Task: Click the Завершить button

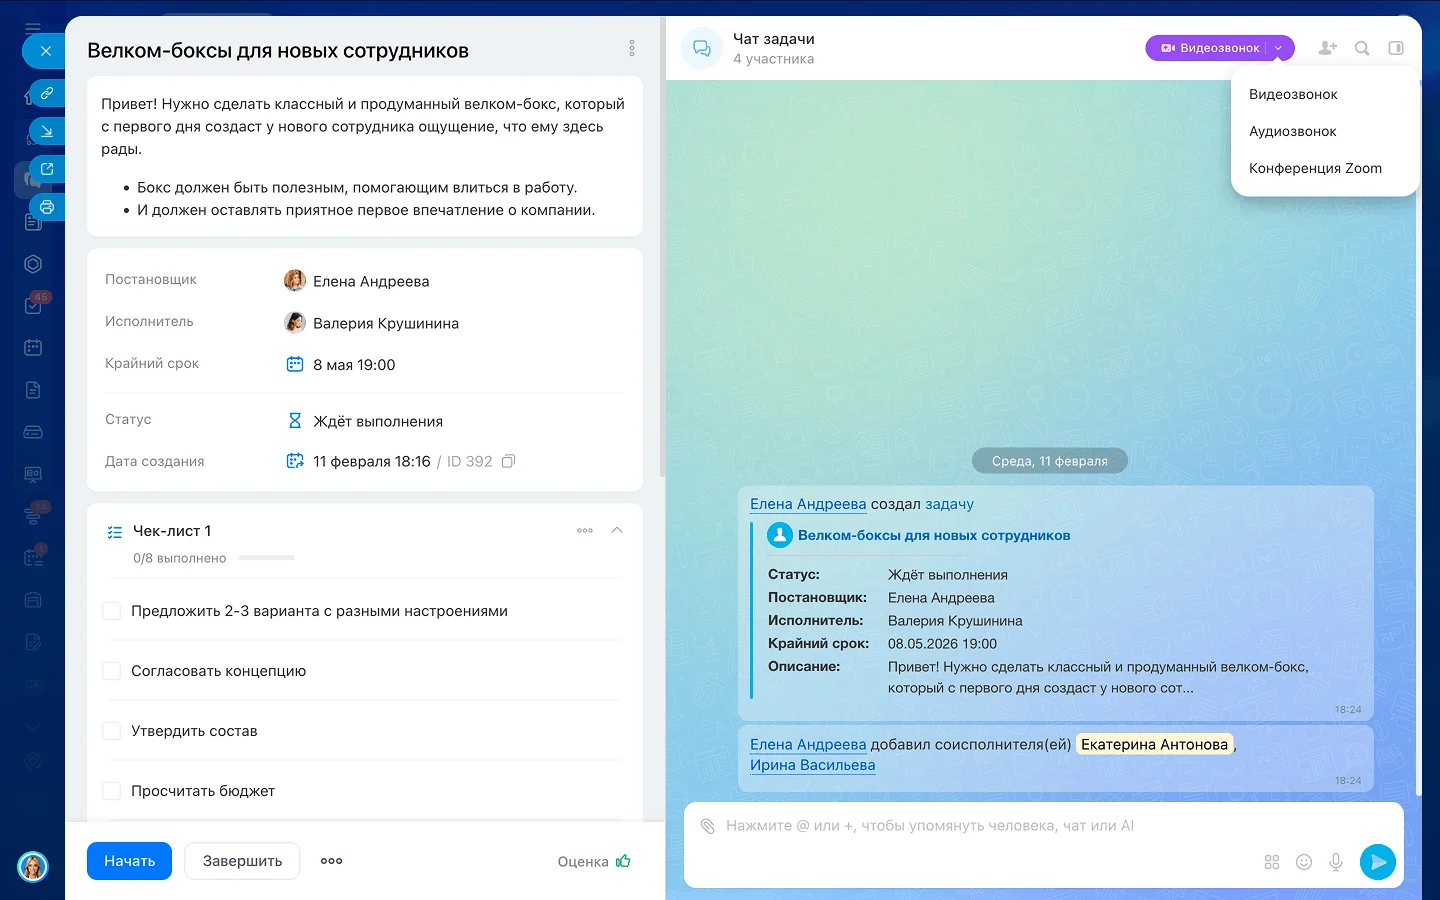Action: (242, 861)
